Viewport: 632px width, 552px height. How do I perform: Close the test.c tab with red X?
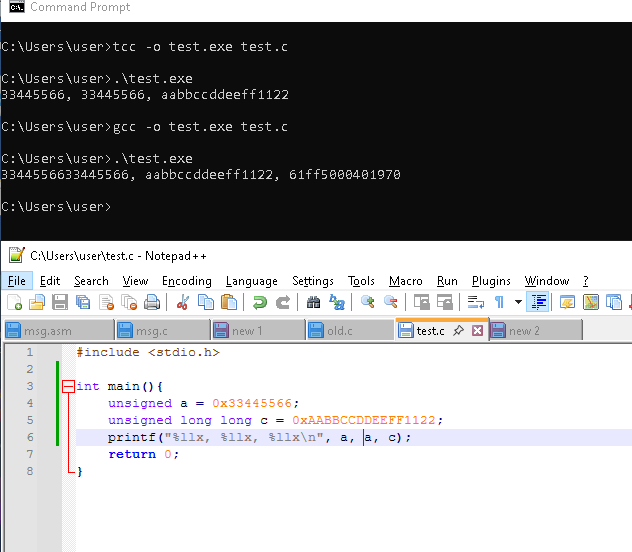pos(478,331)
